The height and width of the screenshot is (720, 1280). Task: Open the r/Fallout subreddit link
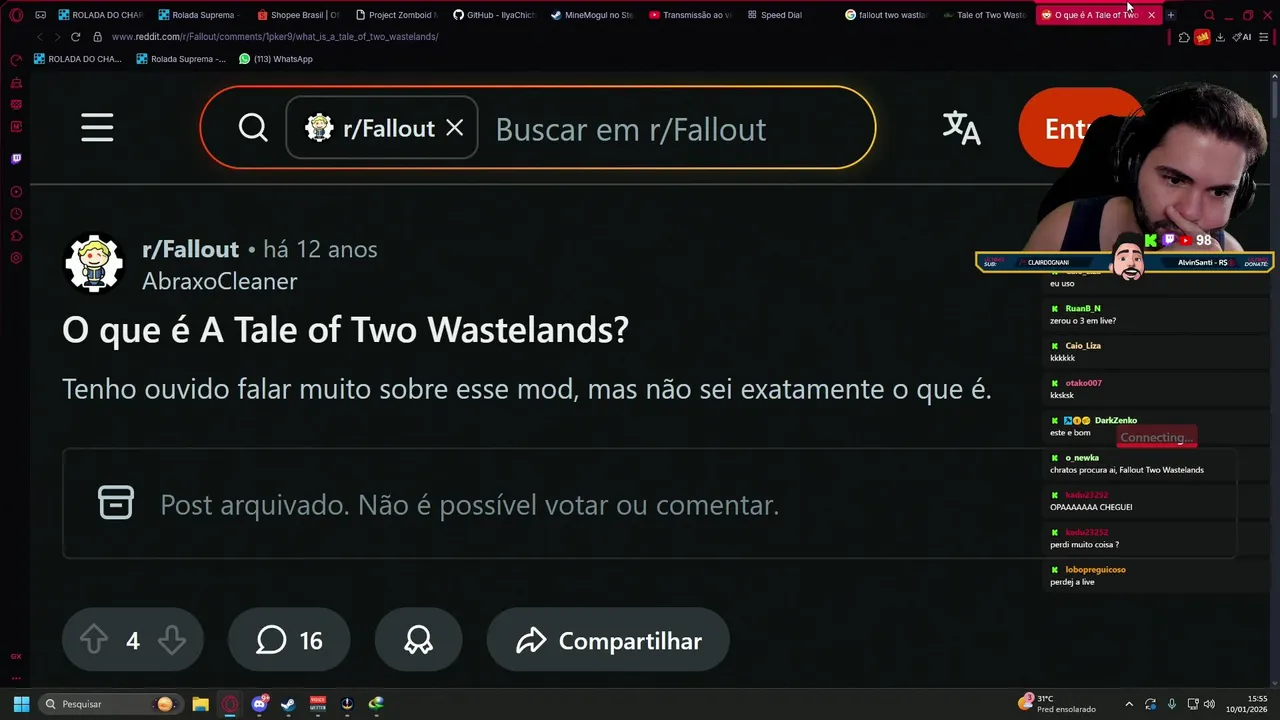click(190, 249)
